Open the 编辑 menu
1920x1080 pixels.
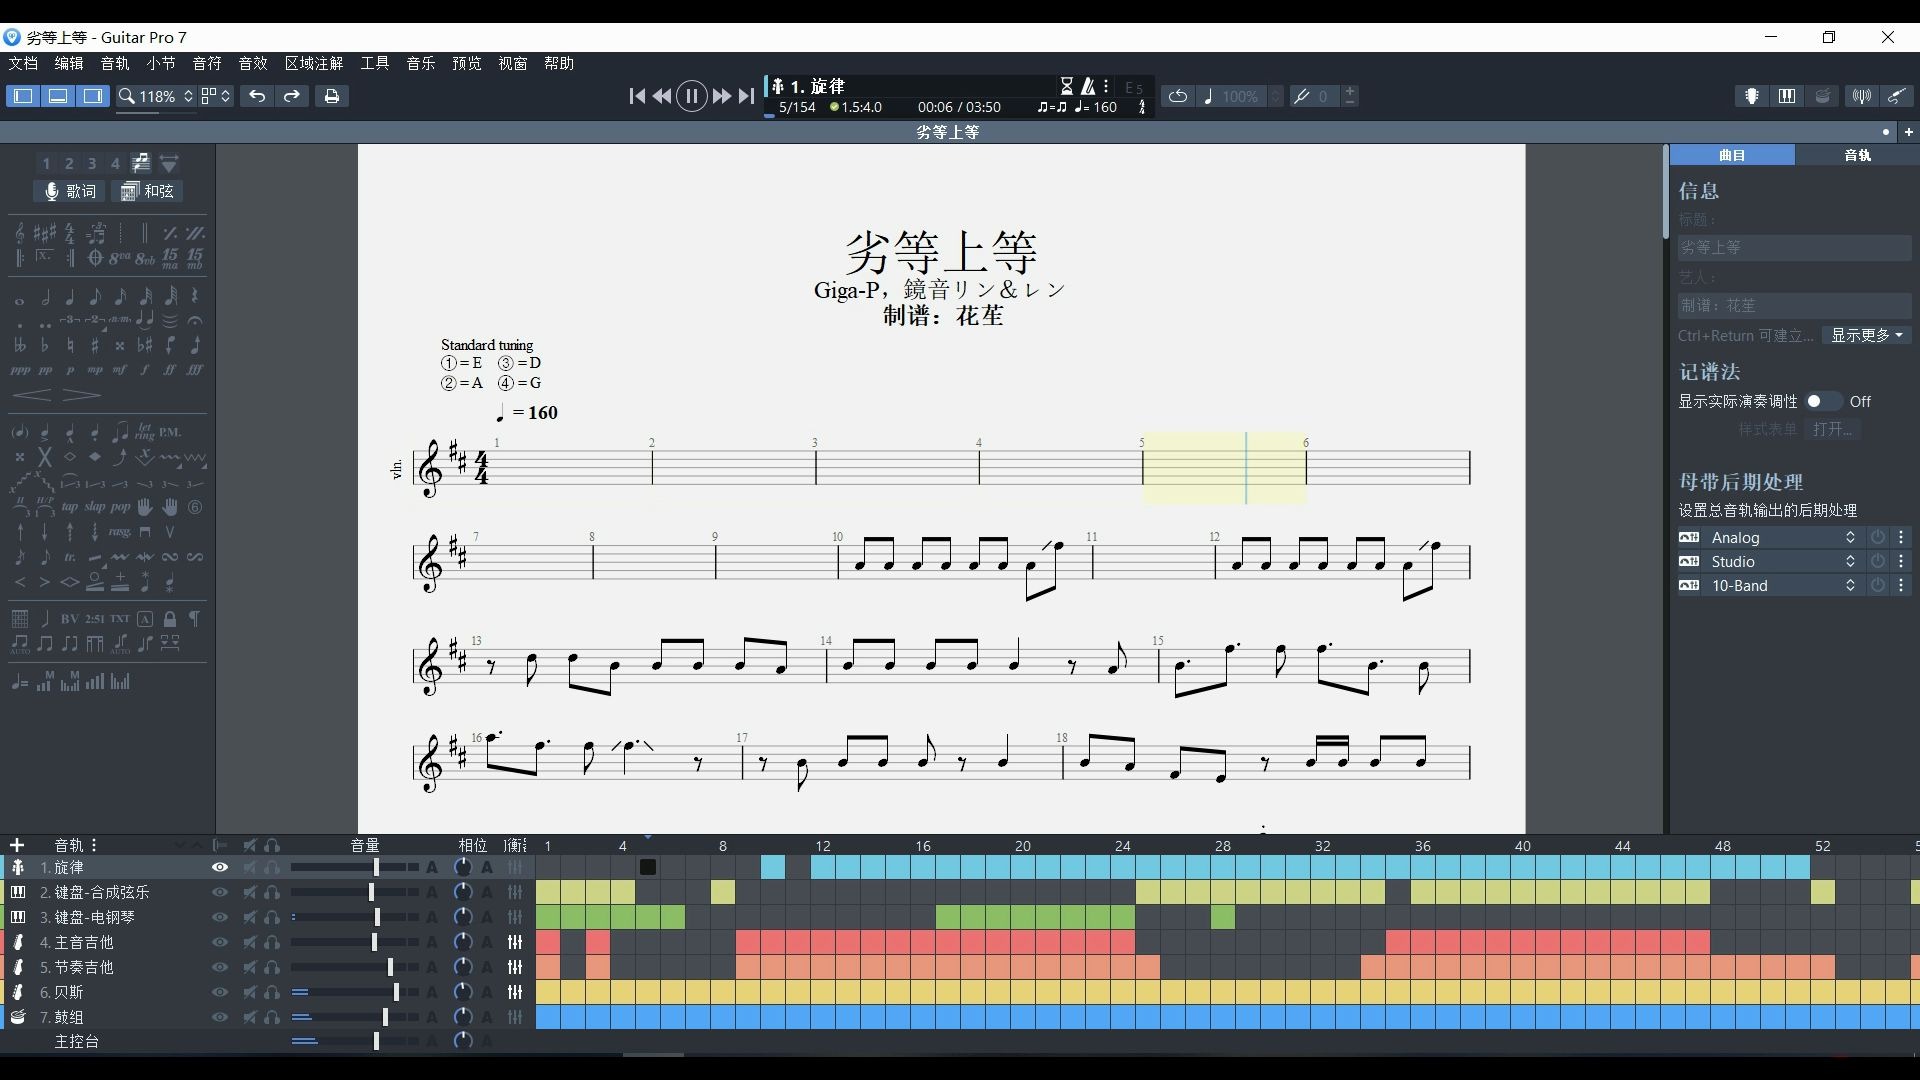69,63
